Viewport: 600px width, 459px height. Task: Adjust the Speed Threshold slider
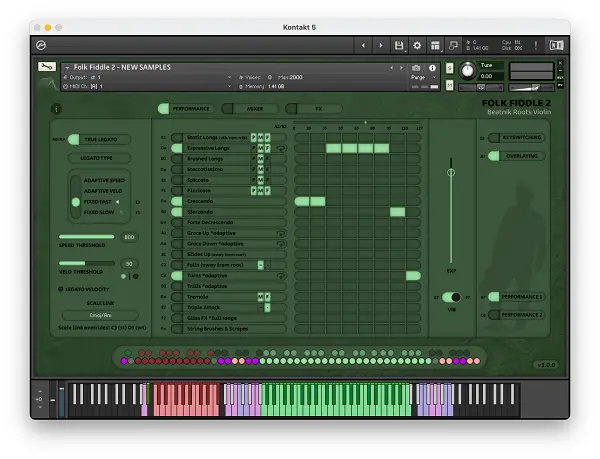pos(86,237)
